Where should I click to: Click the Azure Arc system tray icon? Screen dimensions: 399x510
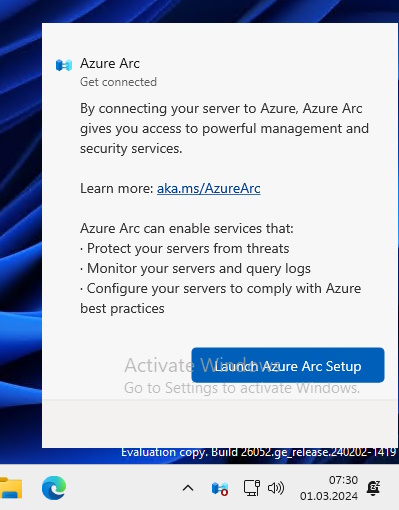(220, 489)
